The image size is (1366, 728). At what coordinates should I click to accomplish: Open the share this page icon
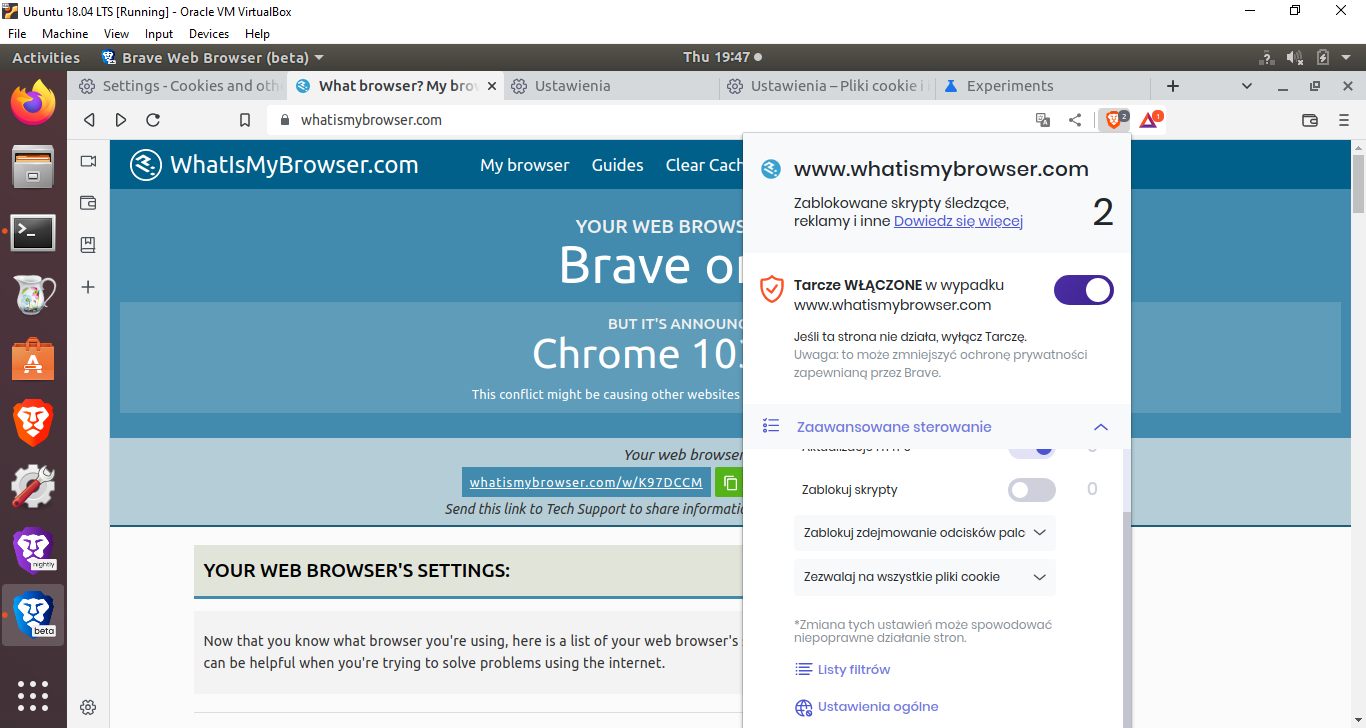[x=1075, y=119]
